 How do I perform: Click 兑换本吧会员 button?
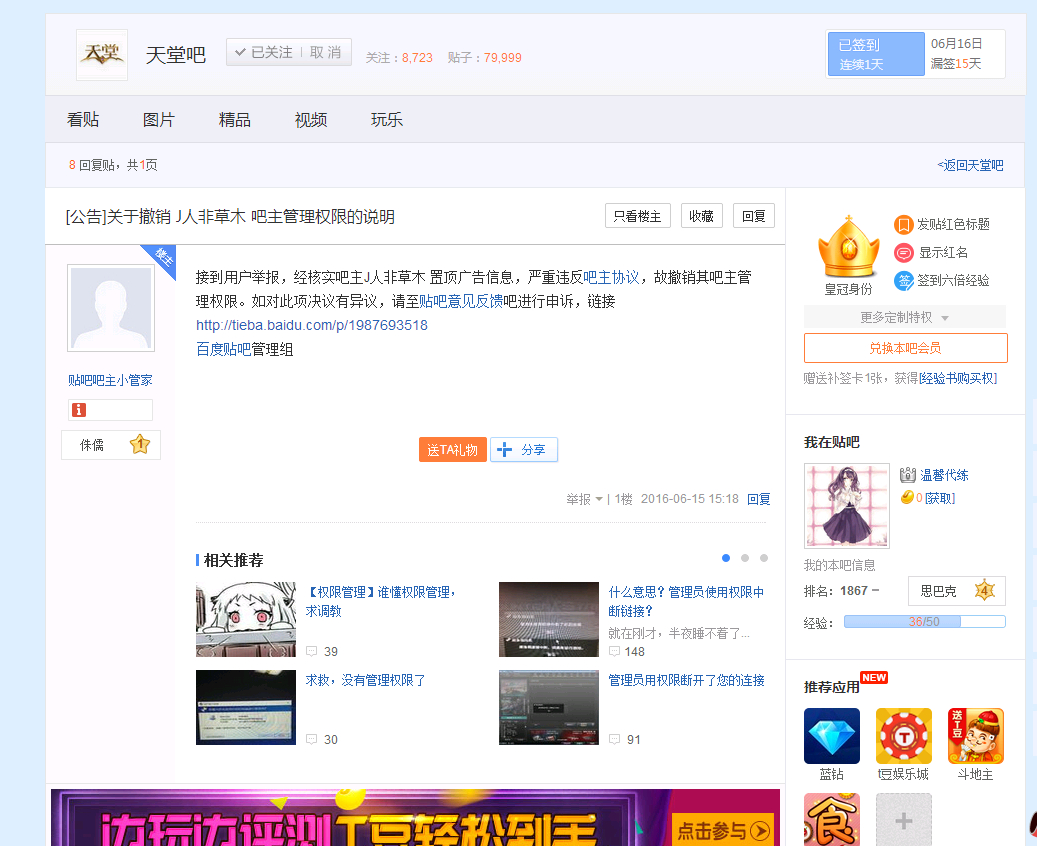[905, 348]
